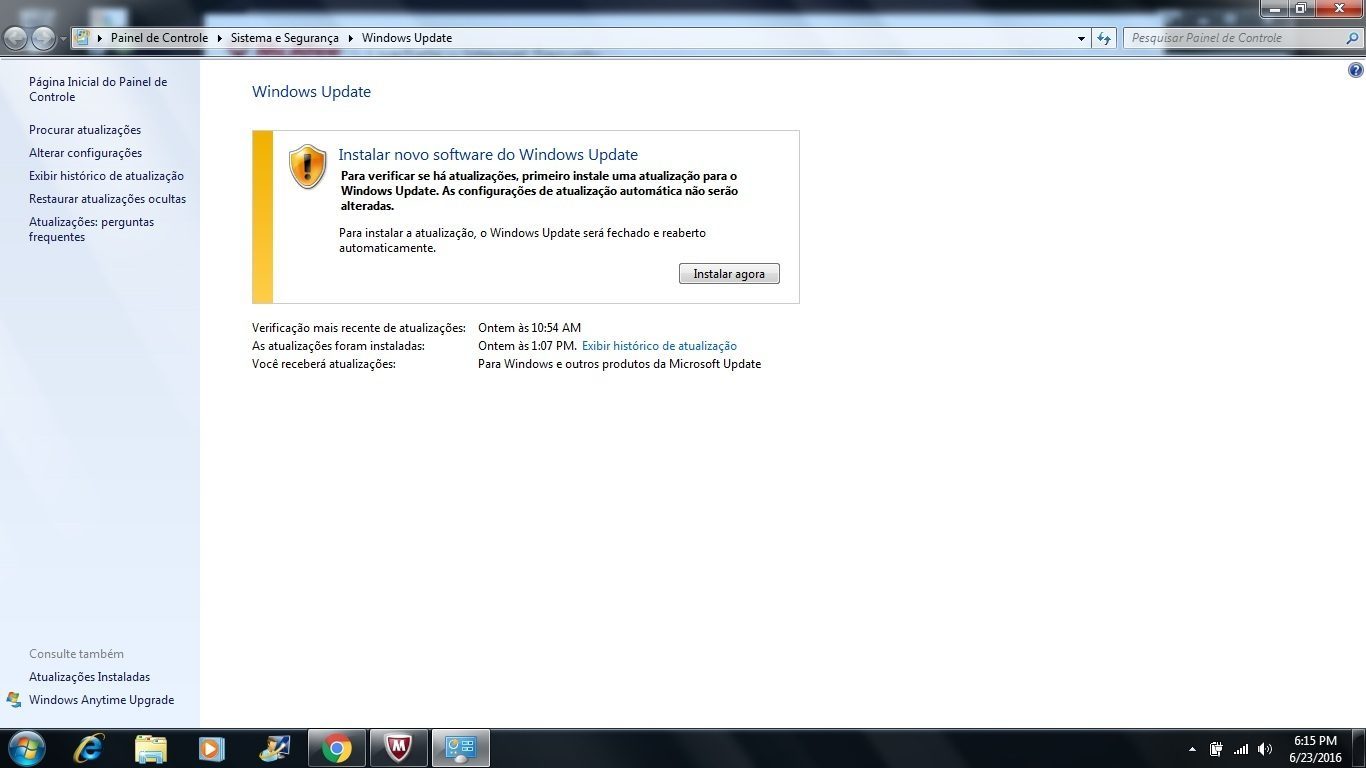This screenshot has width=1366, height=768.
Task: Open Windows Media Player taskbar icon
Action: point(212,748)
